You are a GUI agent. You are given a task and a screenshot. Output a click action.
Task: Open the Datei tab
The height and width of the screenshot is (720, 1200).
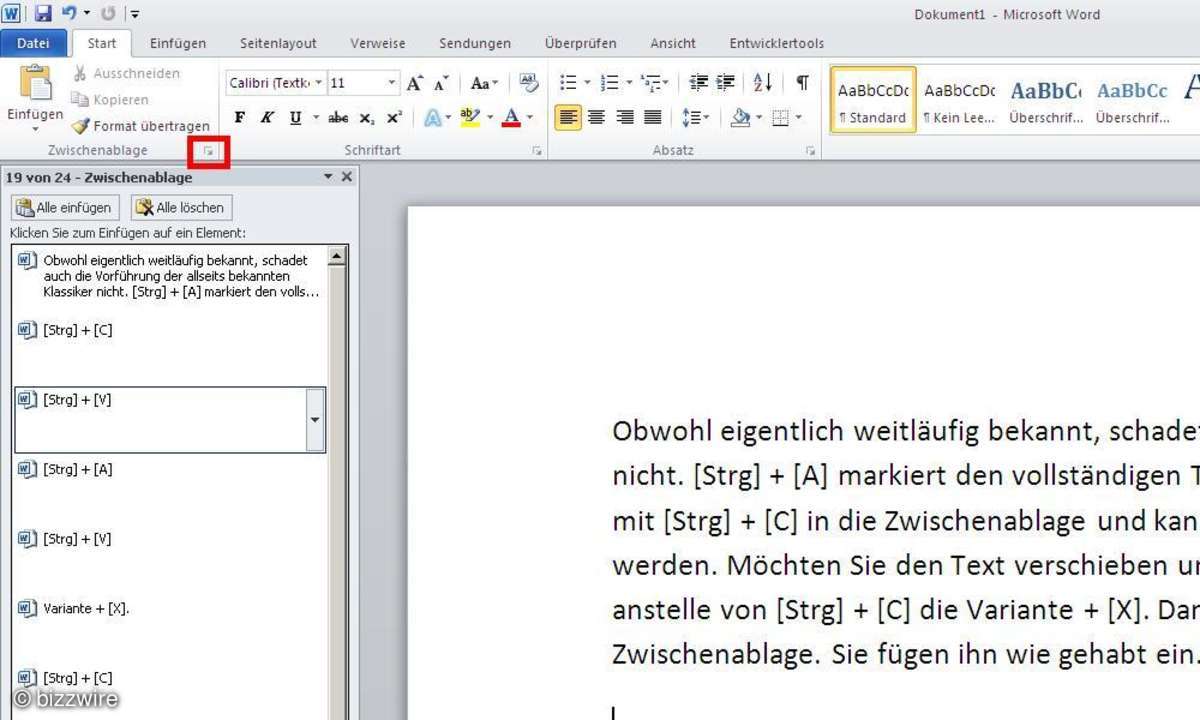(x=33, y=43)
